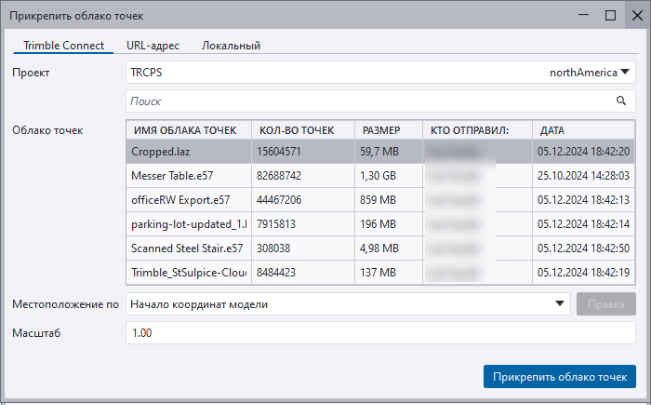Open the Локальный tab
Screen dimensions: 651x405
click(x=231, y=46)
